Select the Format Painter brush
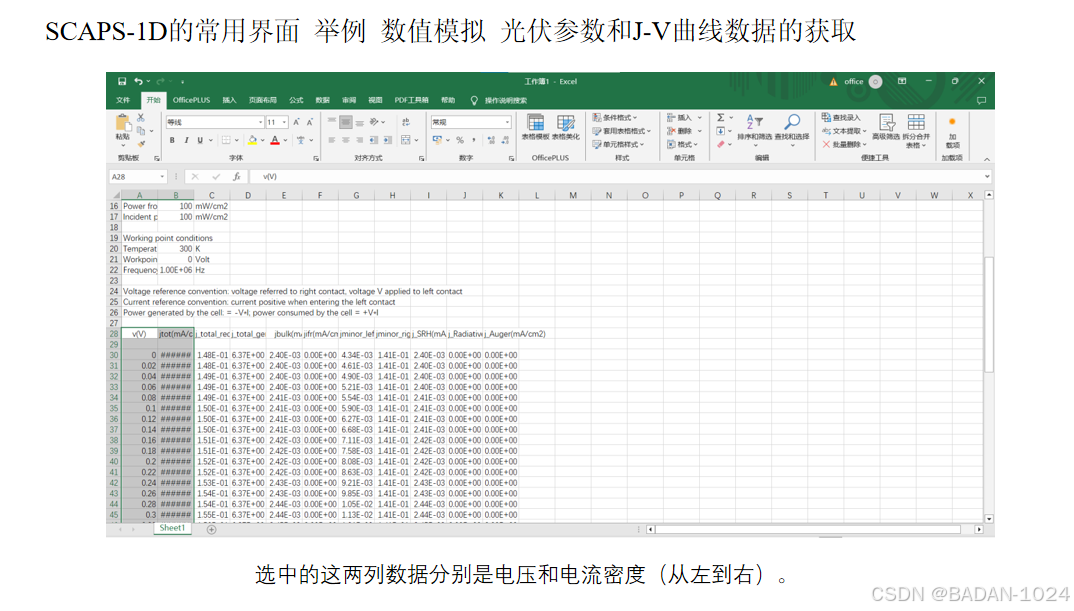Image resolution: width=1074 pixels, height=611 pixels. pyautogui.click(x=141, y=143)
